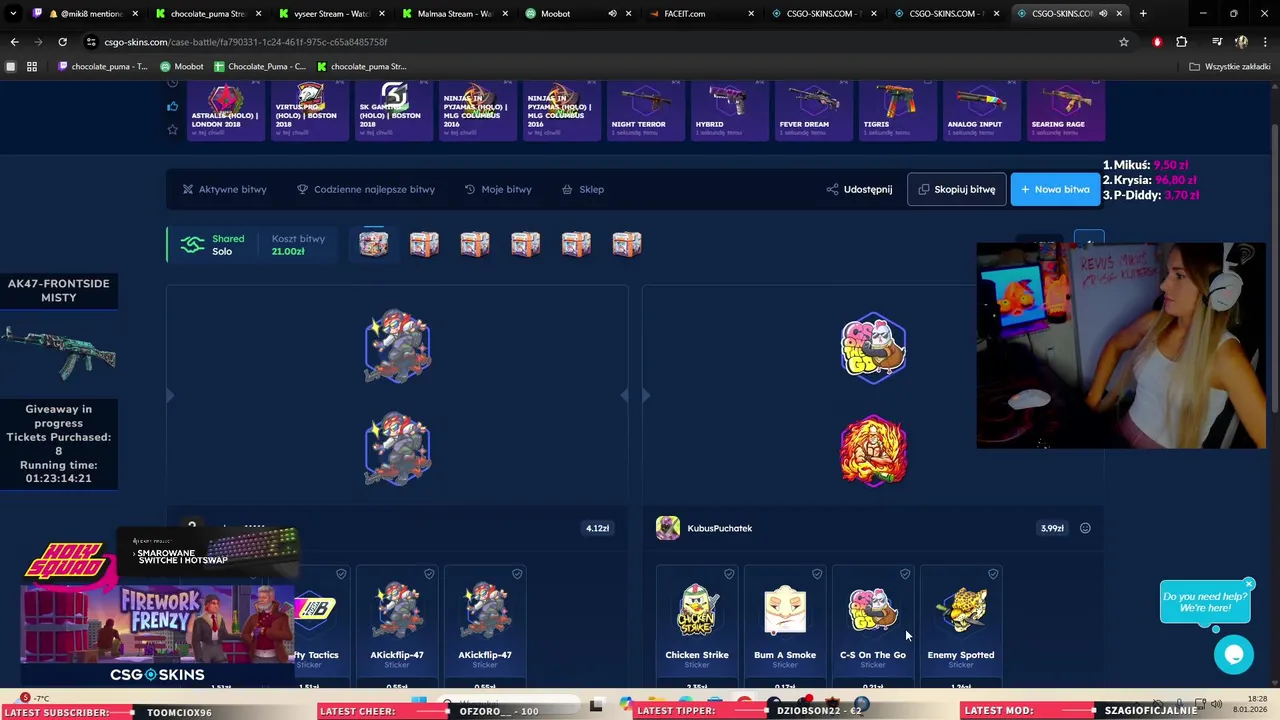This screenshot has height=720, width=1280.
Task: Open the chocolate_puma - T... Twitch bookmark
Action: (x=102, y=66)
